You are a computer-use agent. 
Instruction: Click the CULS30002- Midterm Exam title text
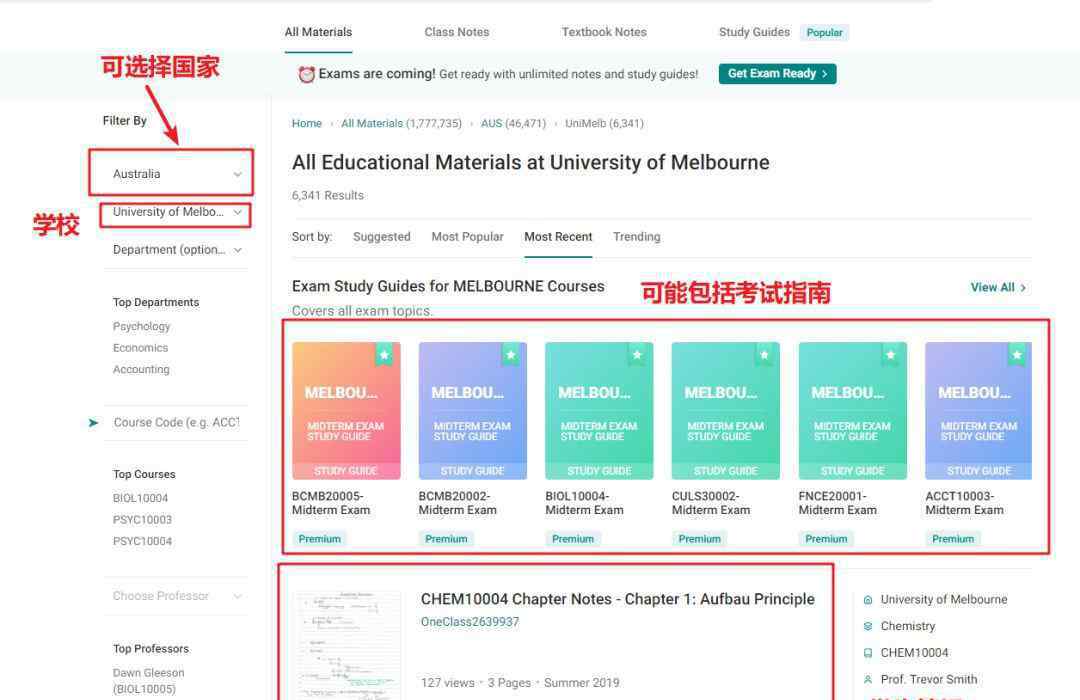711,503
